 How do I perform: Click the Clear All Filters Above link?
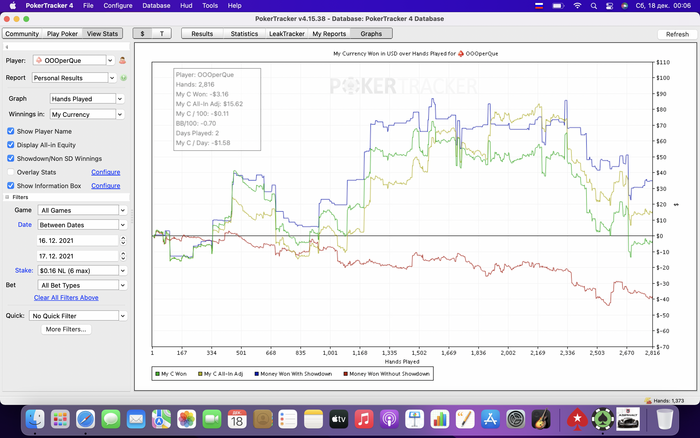point(66,297)
